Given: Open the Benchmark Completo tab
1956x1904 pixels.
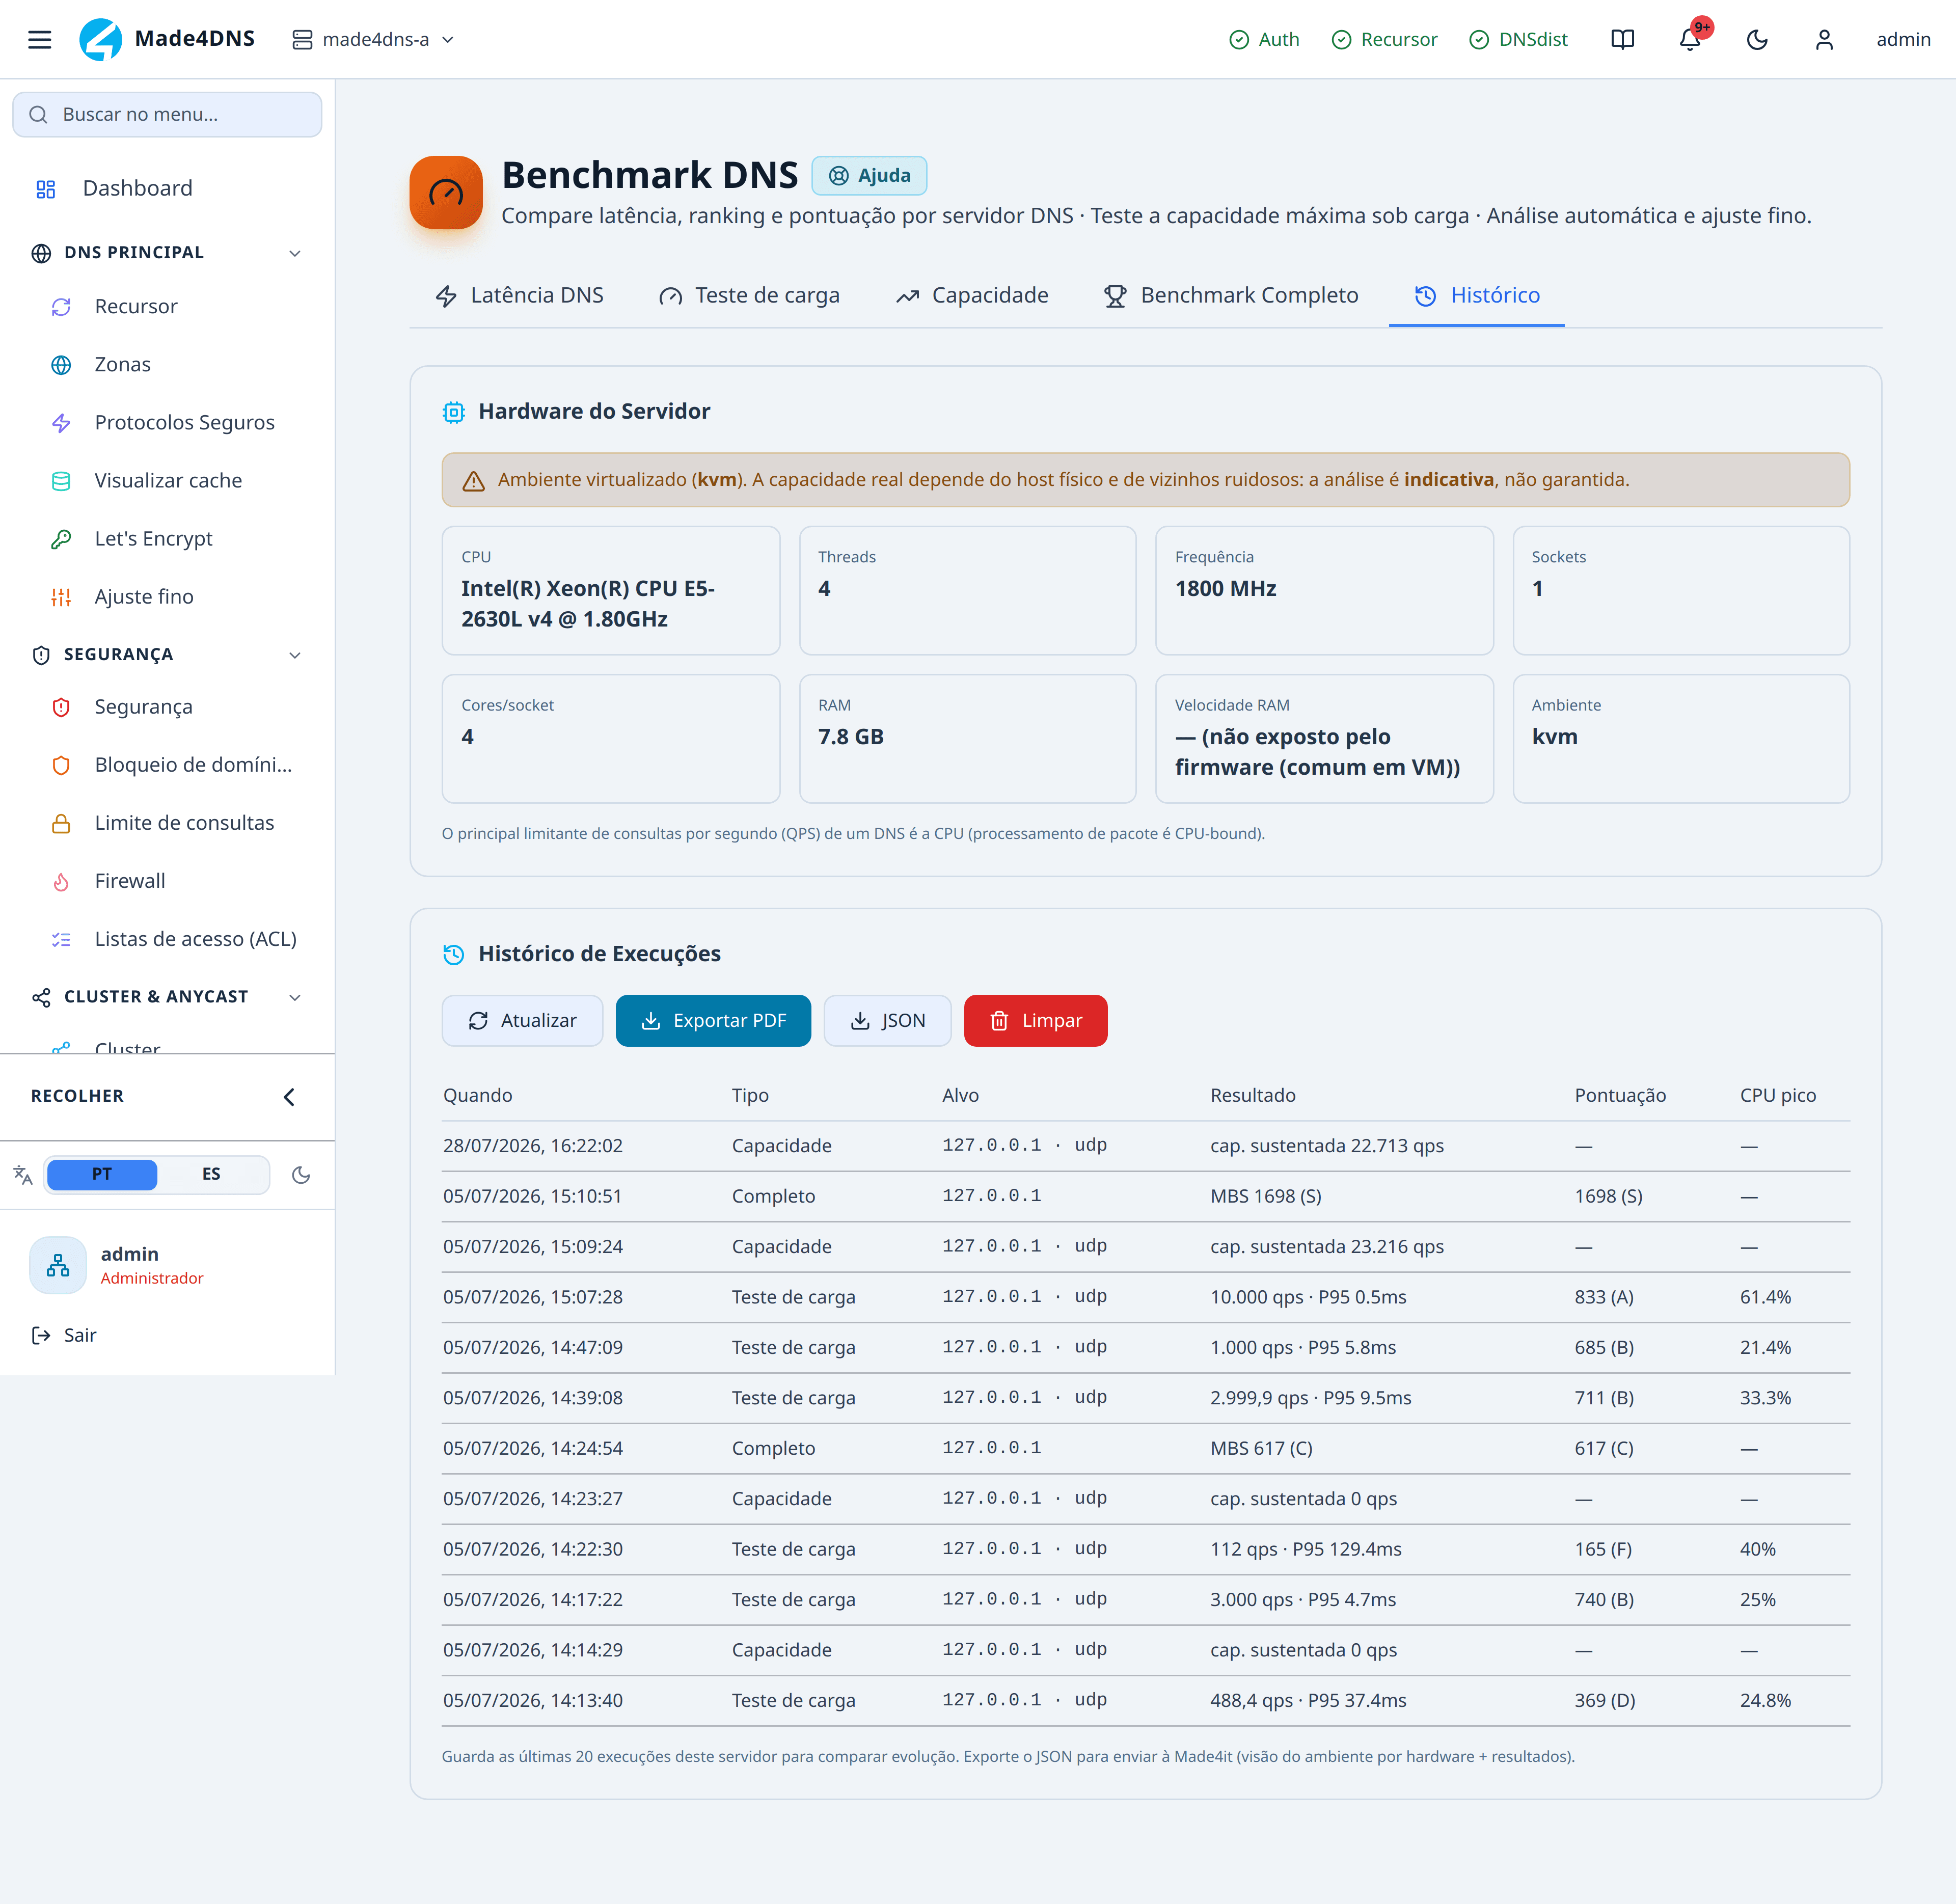Looking at the screenshot, I should coord(1231,296).
